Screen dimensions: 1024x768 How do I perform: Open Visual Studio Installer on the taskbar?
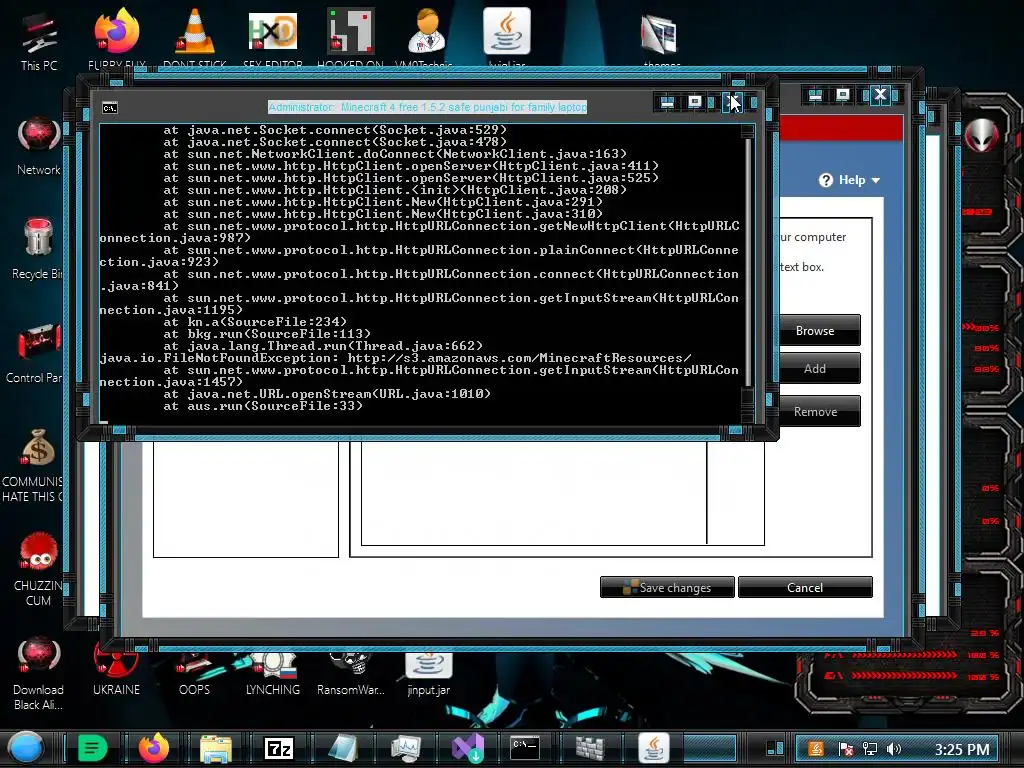coord(468,748)
